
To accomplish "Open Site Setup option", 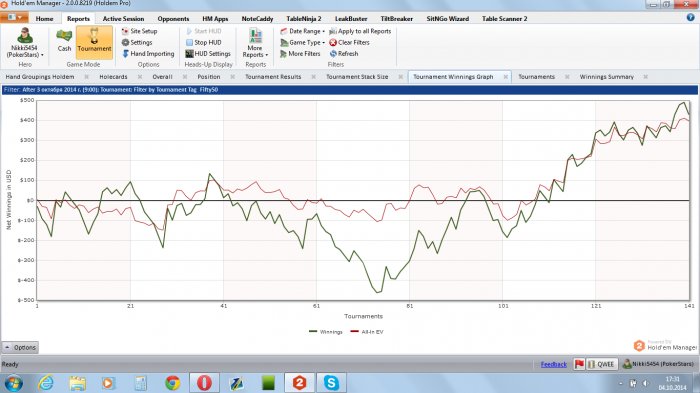I will click(x=139, y=31).
